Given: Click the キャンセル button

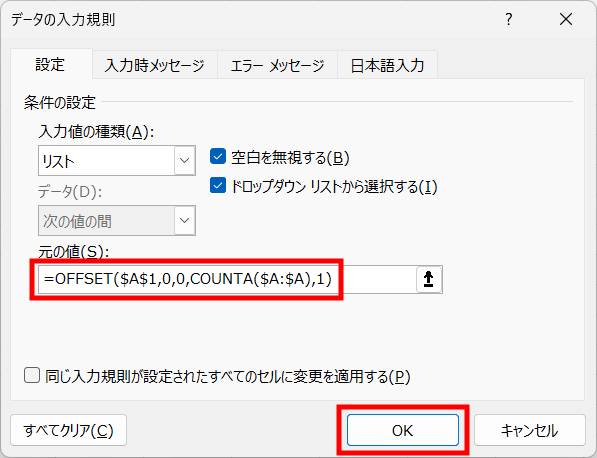Looking at the screenshot, I should [x=530, y=430].
